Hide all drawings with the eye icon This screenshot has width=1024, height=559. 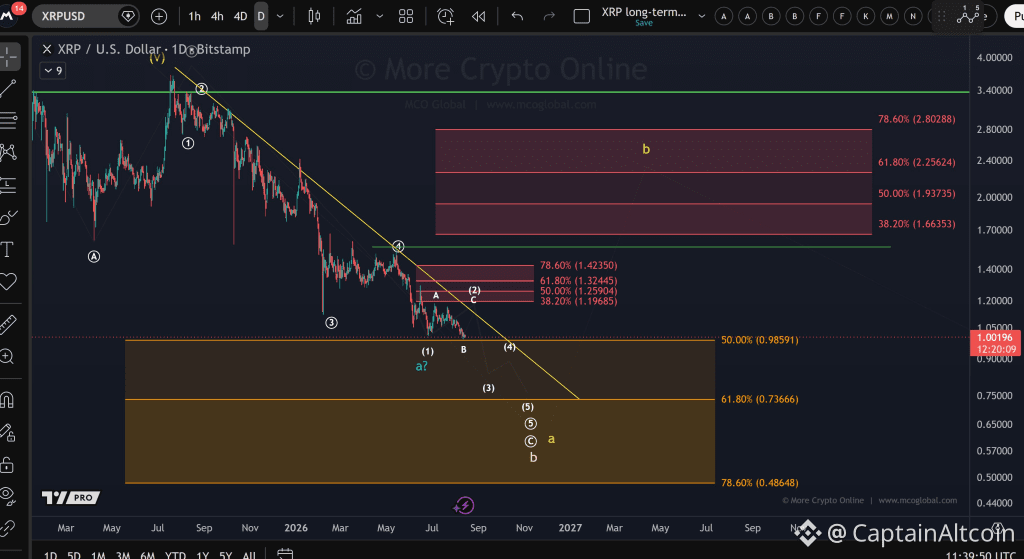coord(8,496)
